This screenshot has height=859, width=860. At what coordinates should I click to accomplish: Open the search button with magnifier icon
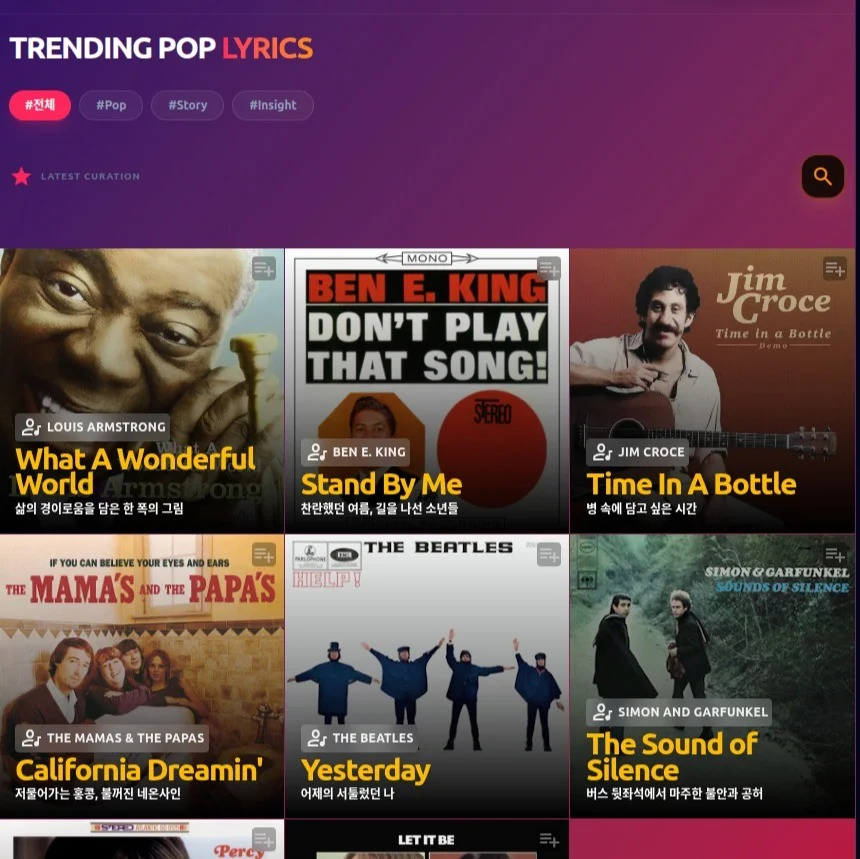[823, 176]
